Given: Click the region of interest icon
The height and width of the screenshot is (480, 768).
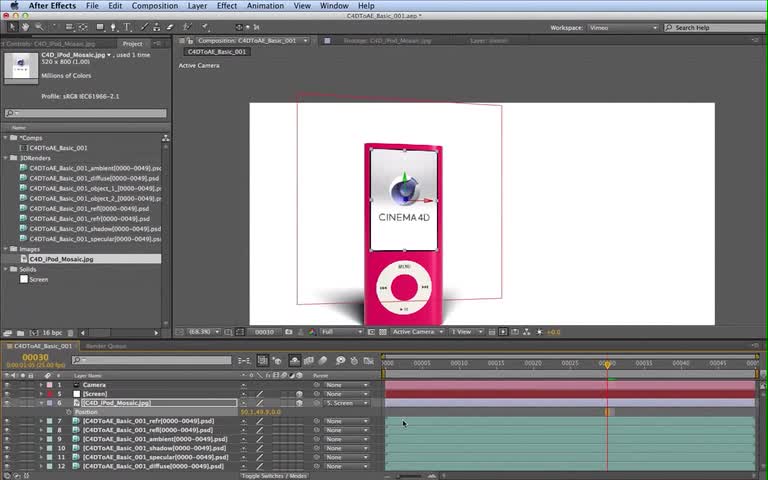Looking at the screenshot, I should (371, 332).
